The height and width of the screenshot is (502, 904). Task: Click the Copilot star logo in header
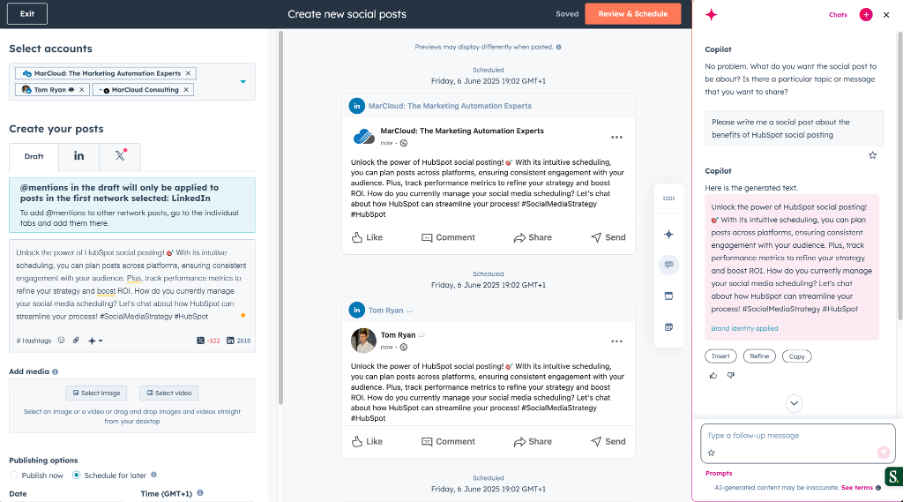[x=711, y=15]
